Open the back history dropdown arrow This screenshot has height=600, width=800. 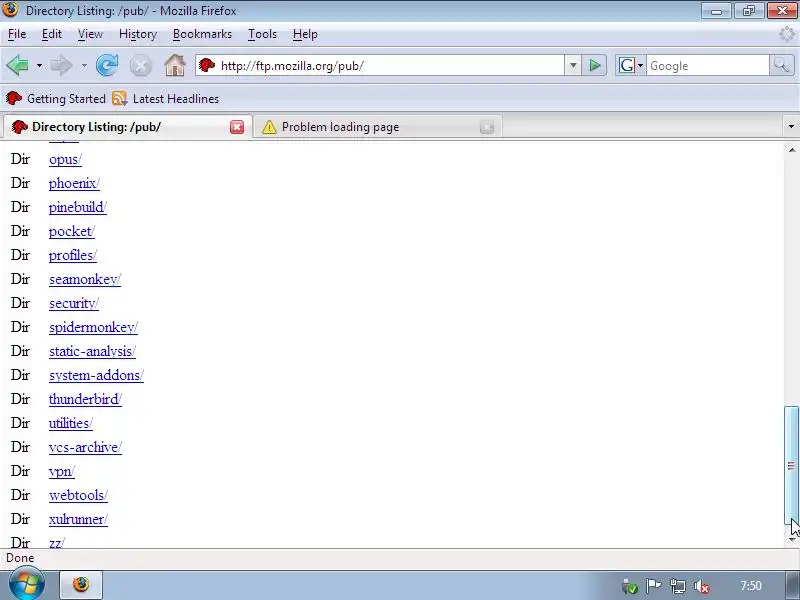click(x=39, y=66)
